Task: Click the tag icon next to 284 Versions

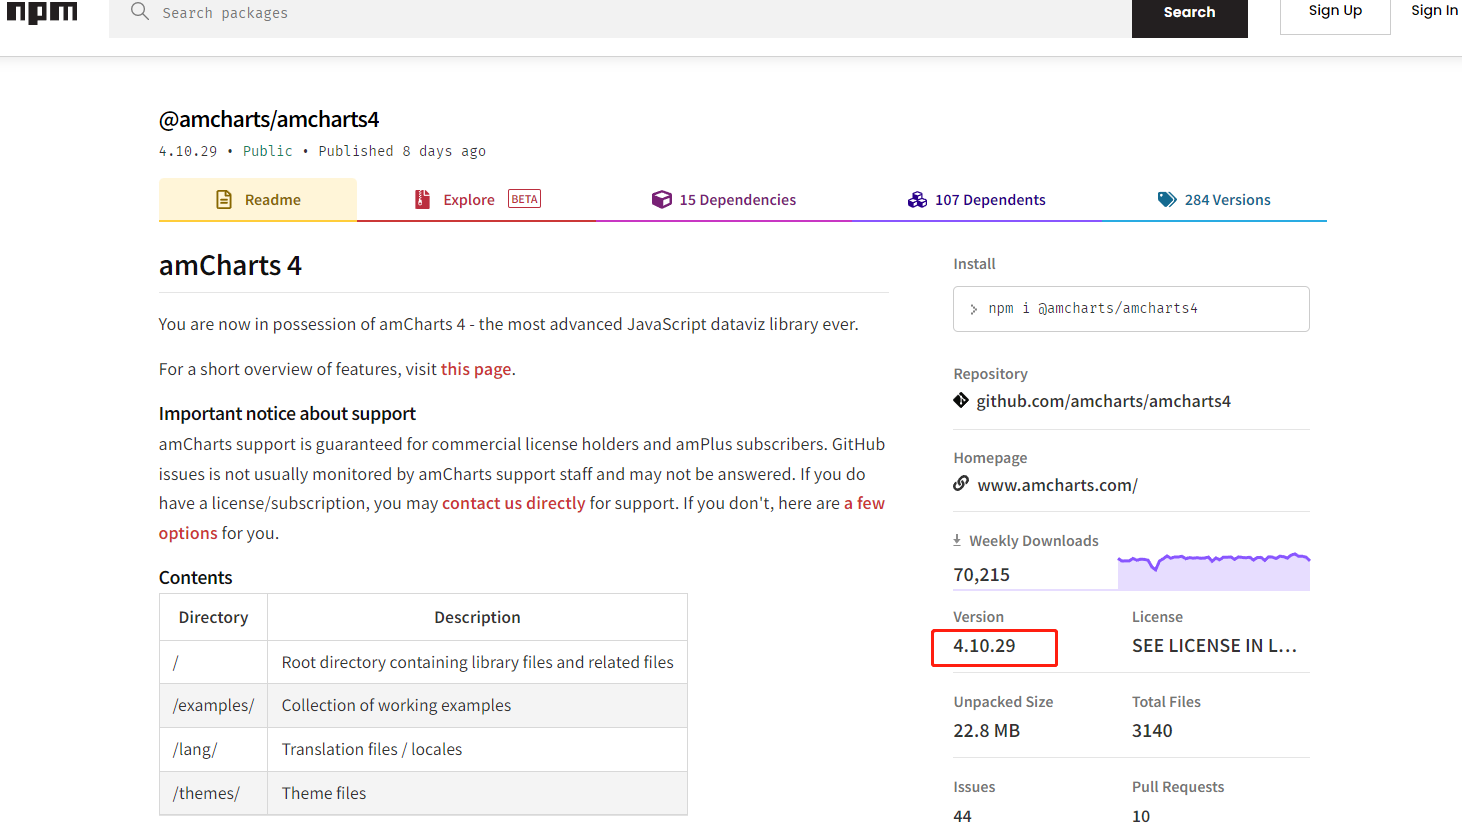Action: click(1167, 199)
